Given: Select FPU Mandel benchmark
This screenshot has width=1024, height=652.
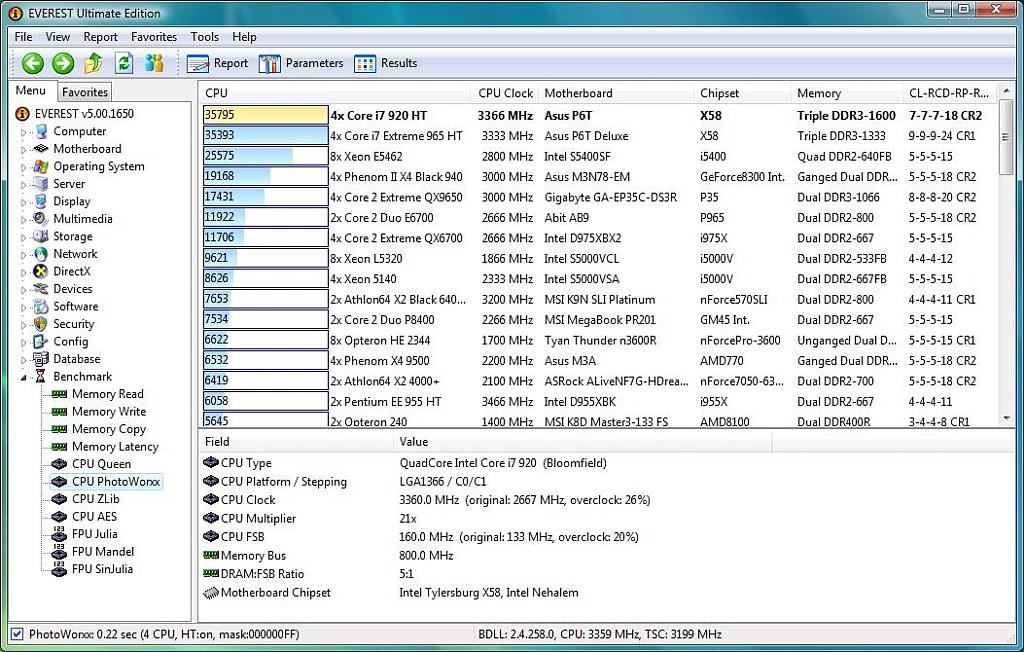Looking at the screenshot, I should (103, 552).
